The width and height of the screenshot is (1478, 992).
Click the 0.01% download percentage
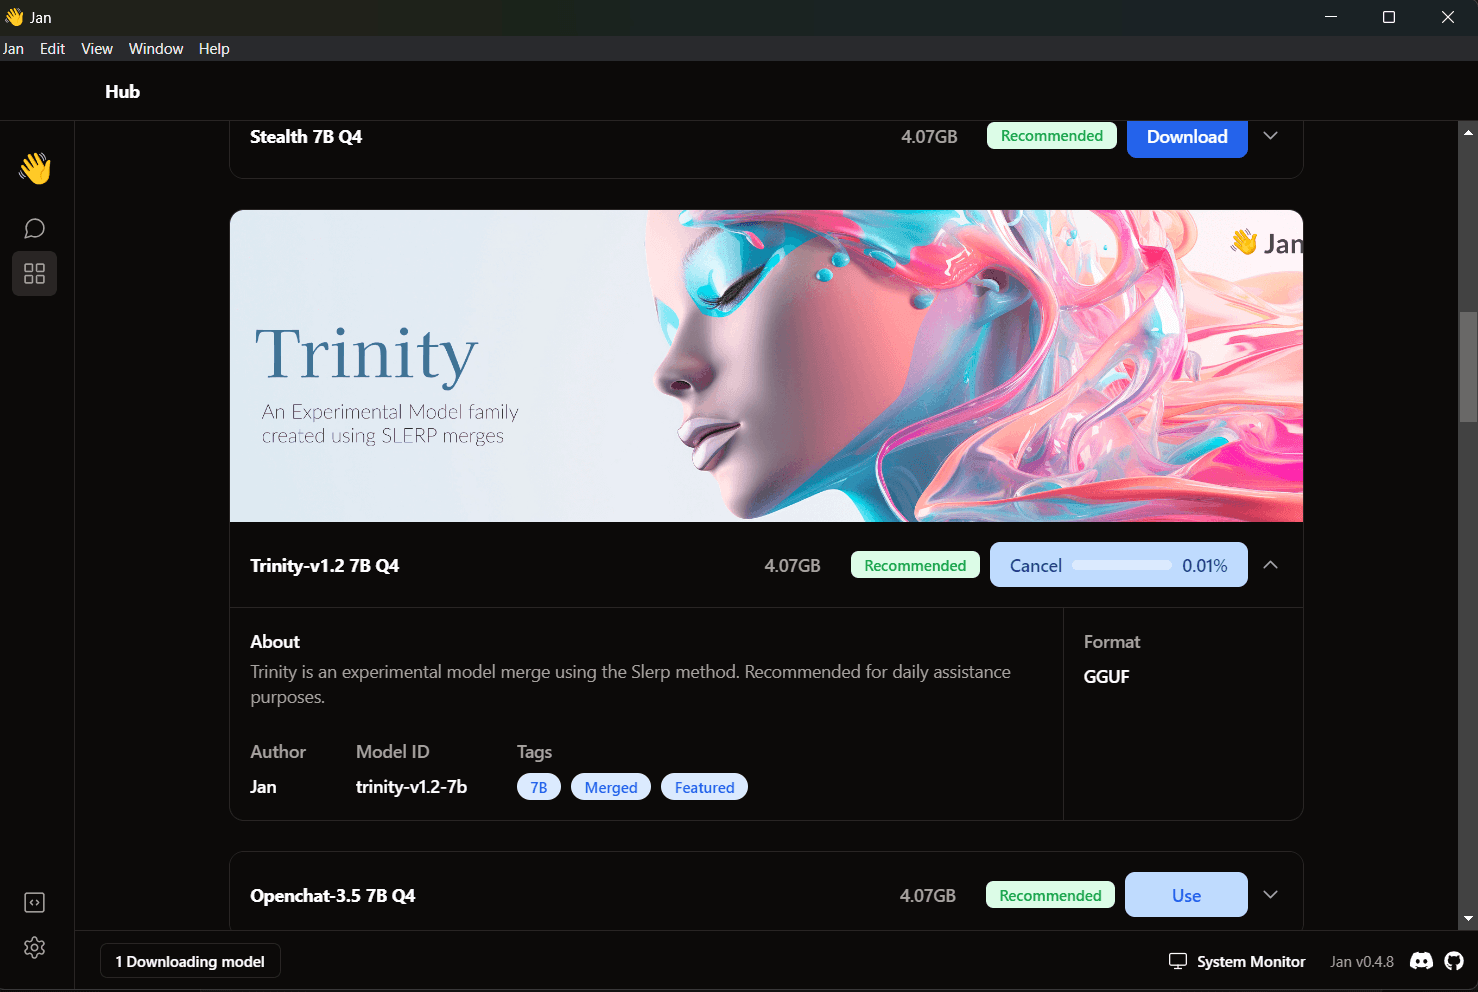(1205, 566)
